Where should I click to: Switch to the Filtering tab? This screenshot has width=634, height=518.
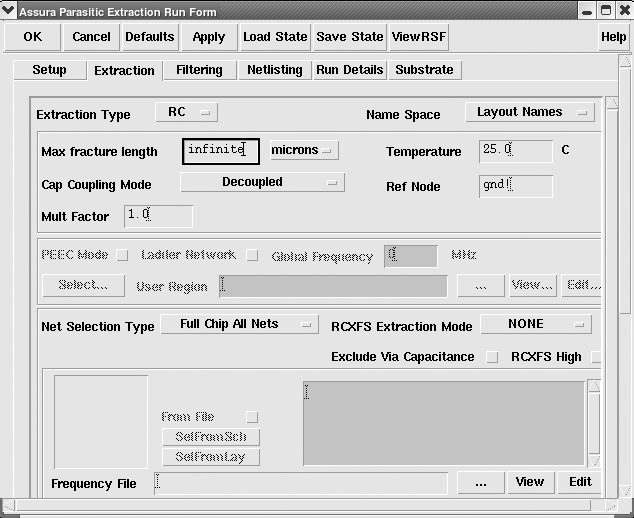click(199, 70)
